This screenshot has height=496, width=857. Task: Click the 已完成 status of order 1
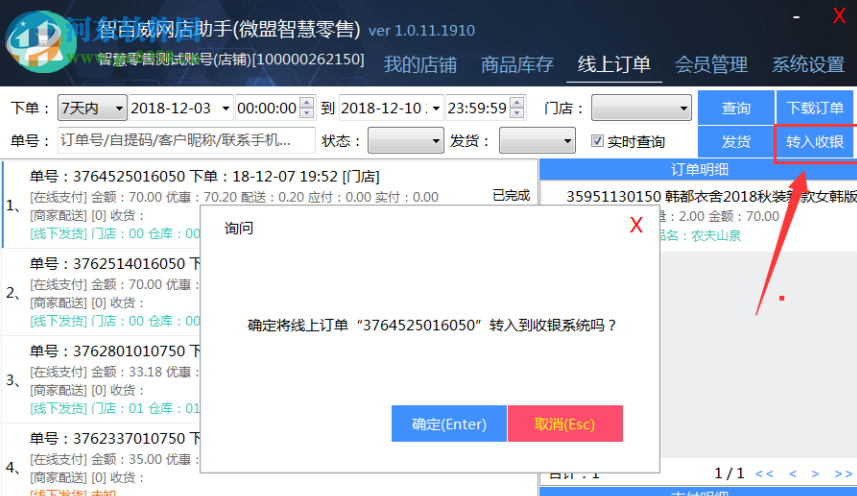[511, 195]
